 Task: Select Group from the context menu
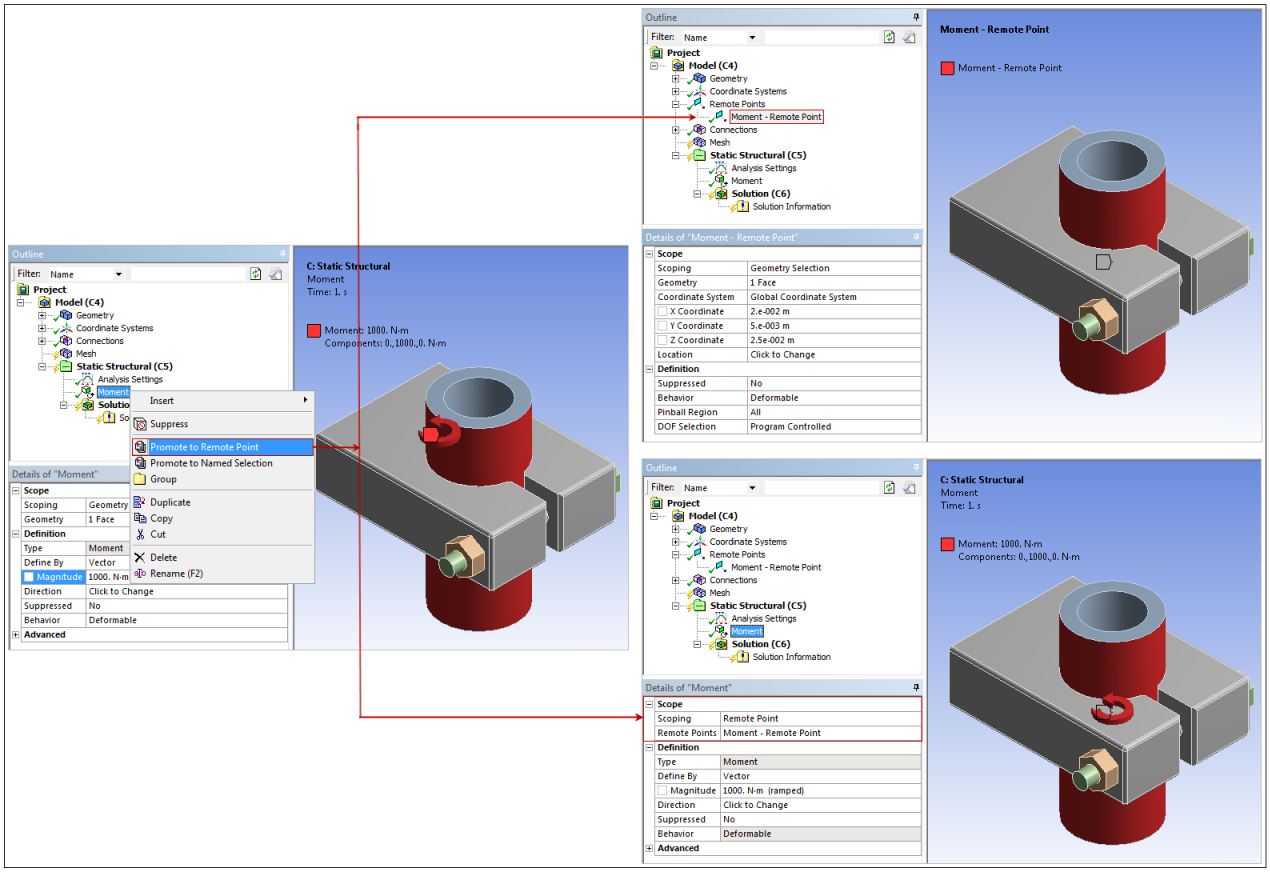click(x=222, y=479)
